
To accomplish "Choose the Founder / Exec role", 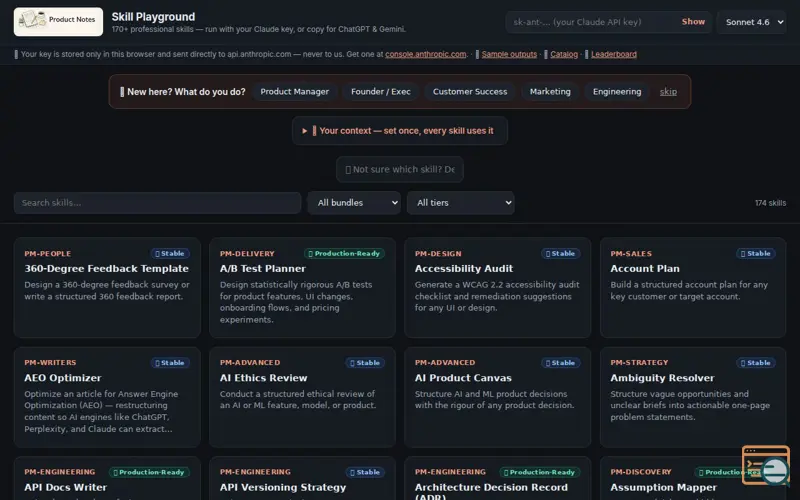I will pyautogui.click(x=381, y=92).
